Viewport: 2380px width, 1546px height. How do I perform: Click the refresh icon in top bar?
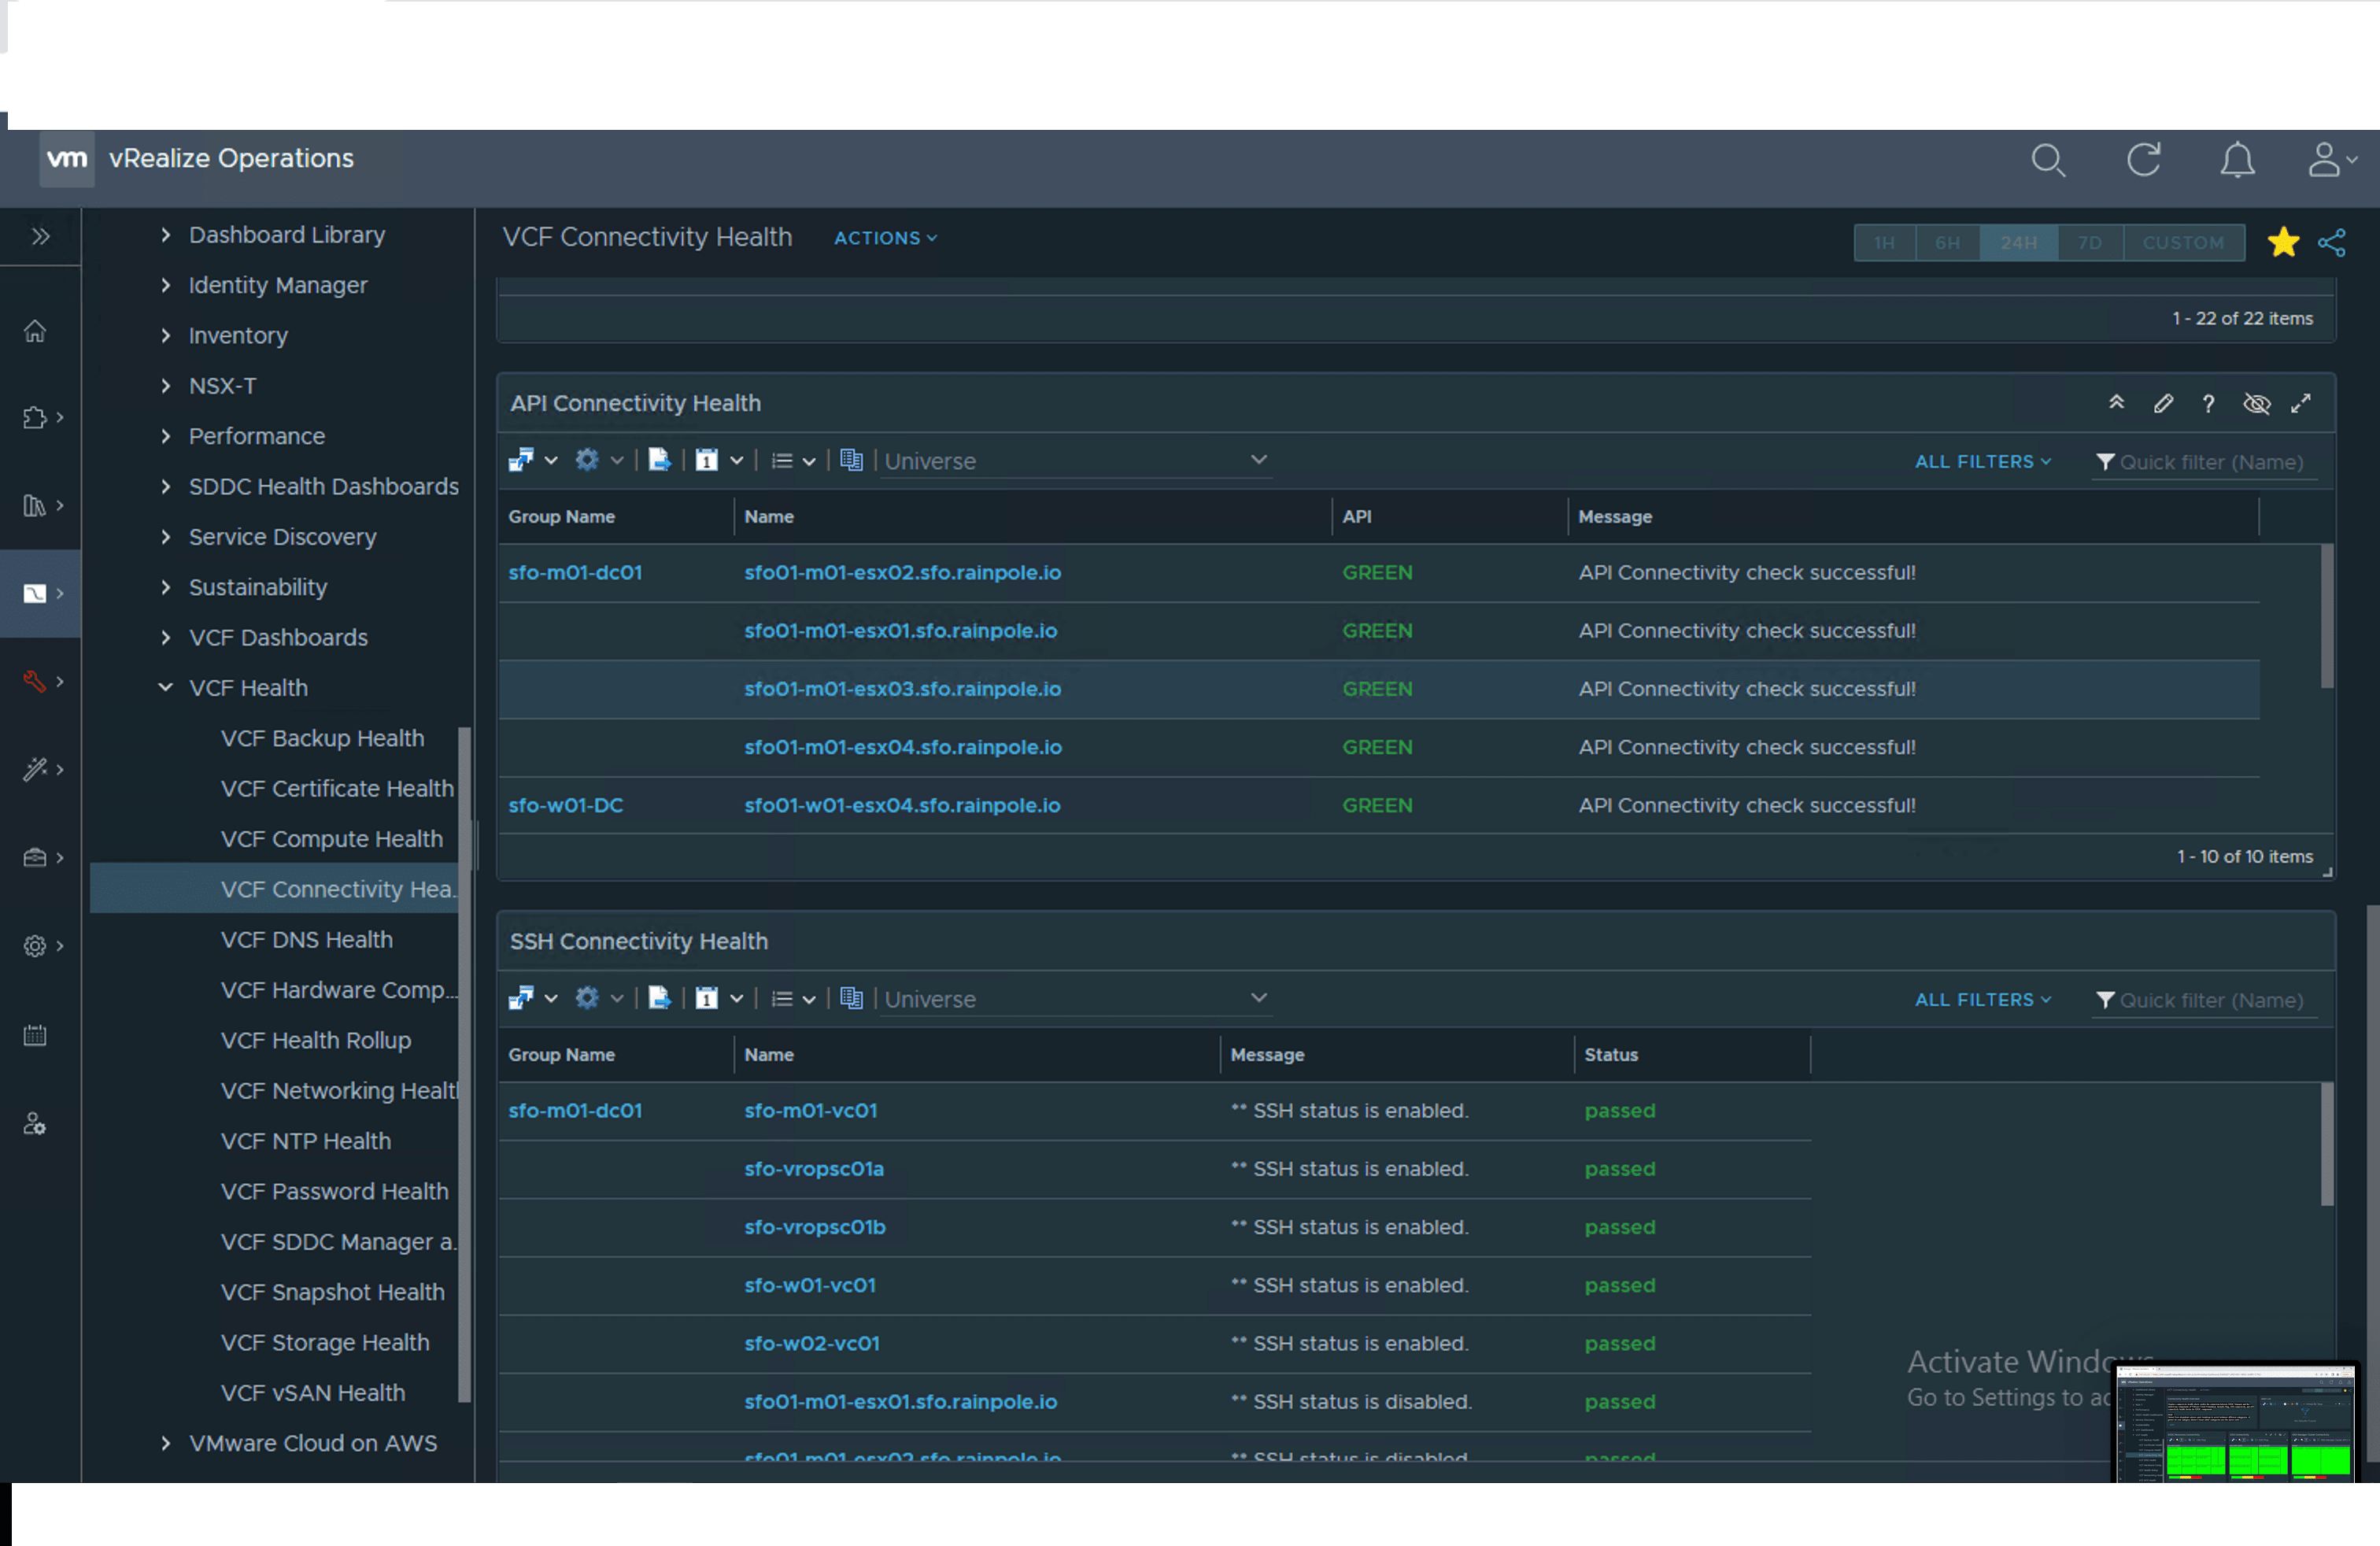point(2143,160)
